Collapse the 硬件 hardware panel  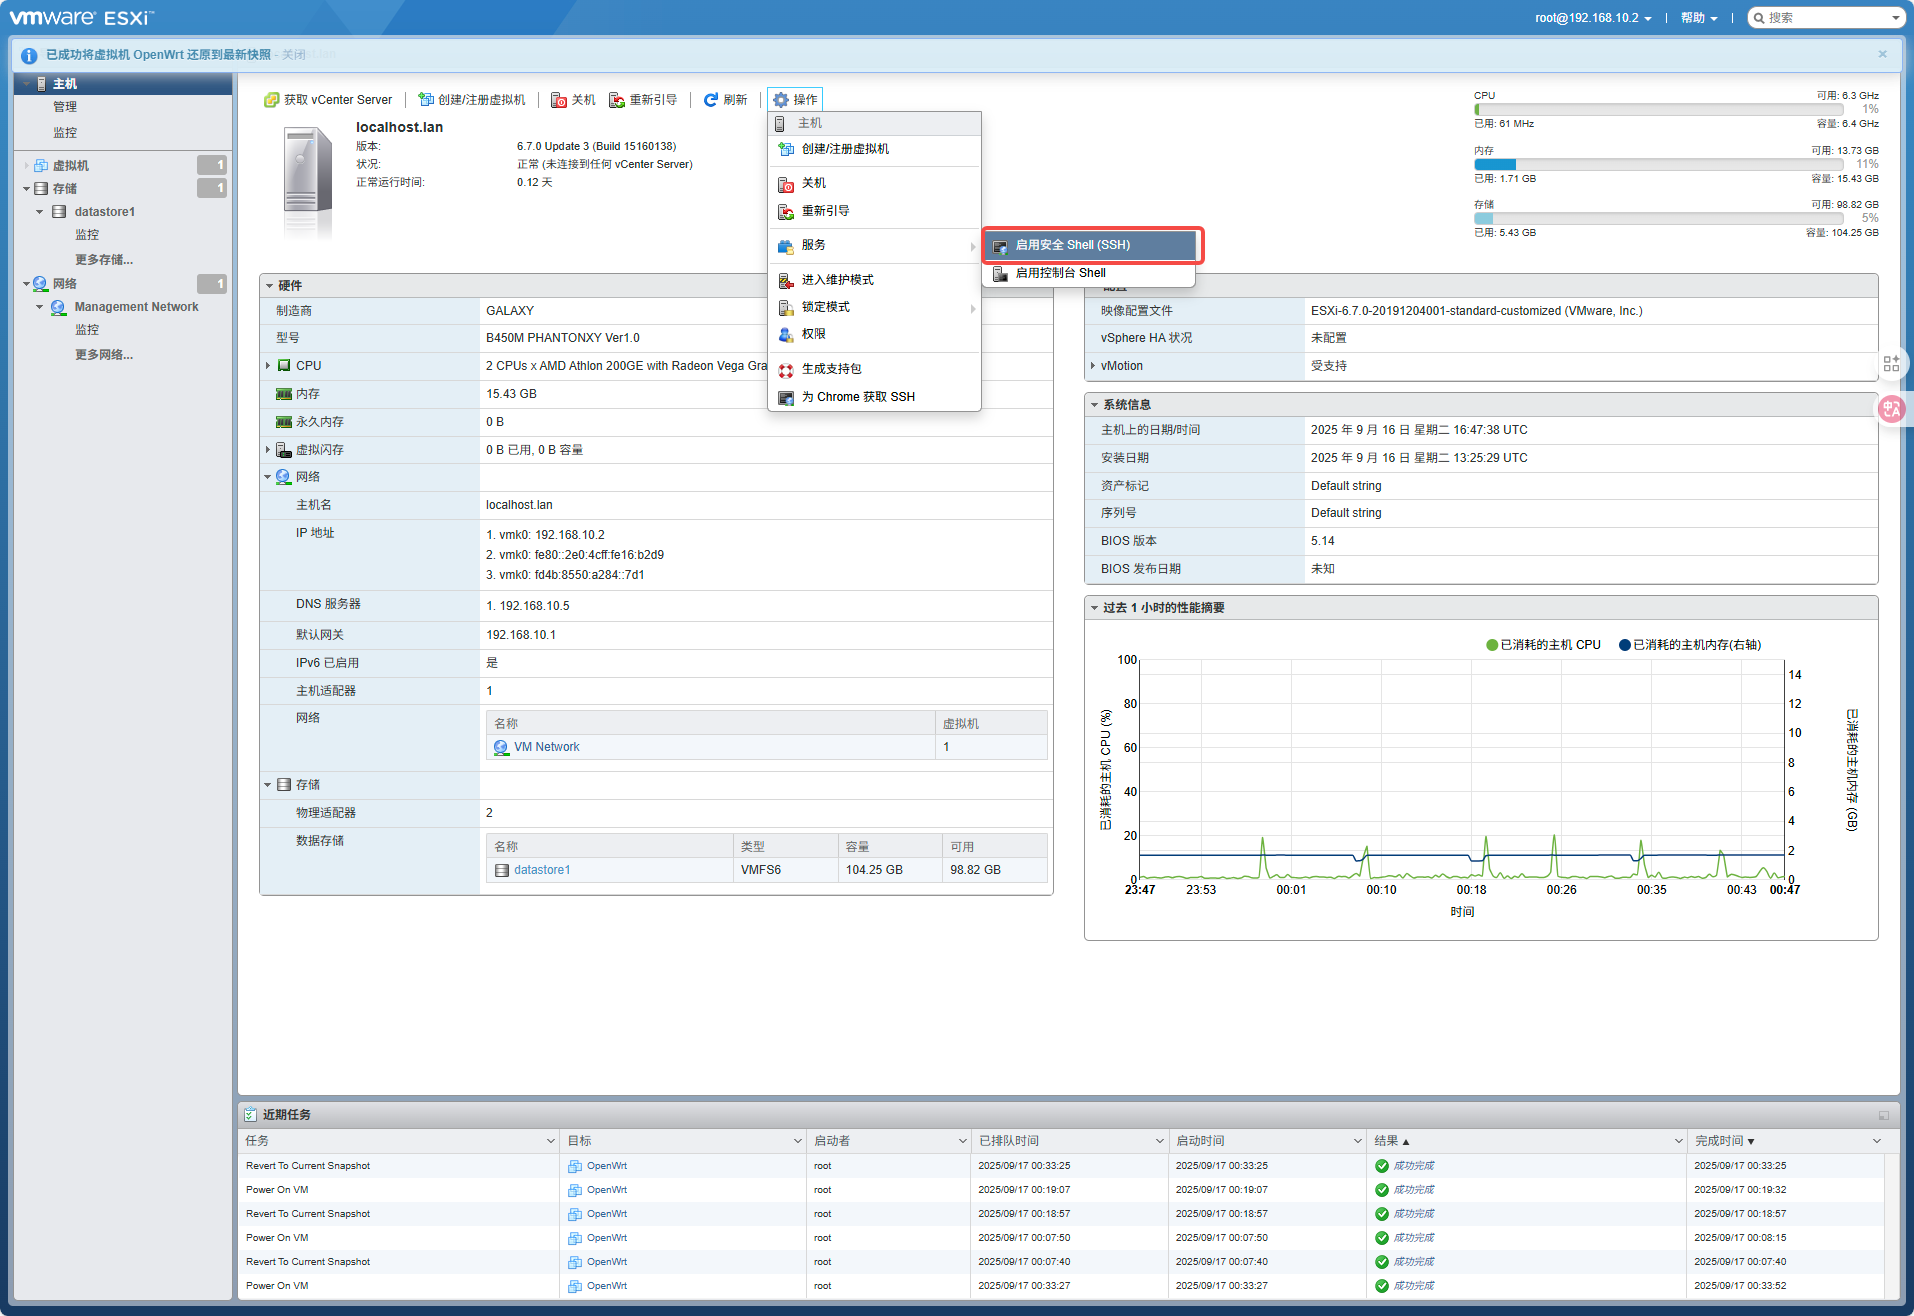[x=270, y=286]
